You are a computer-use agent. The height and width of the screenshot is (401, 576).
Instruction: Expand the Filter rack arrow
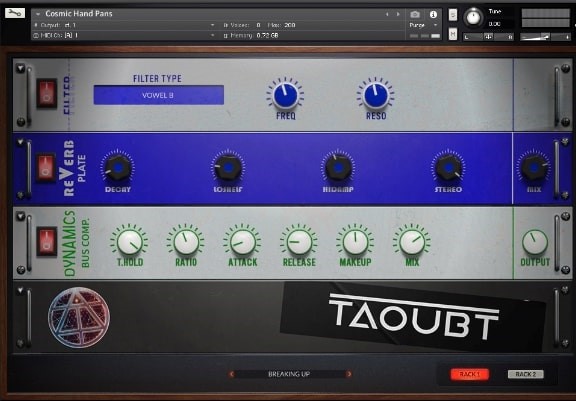pyautogui.click(x=20, y=68)
